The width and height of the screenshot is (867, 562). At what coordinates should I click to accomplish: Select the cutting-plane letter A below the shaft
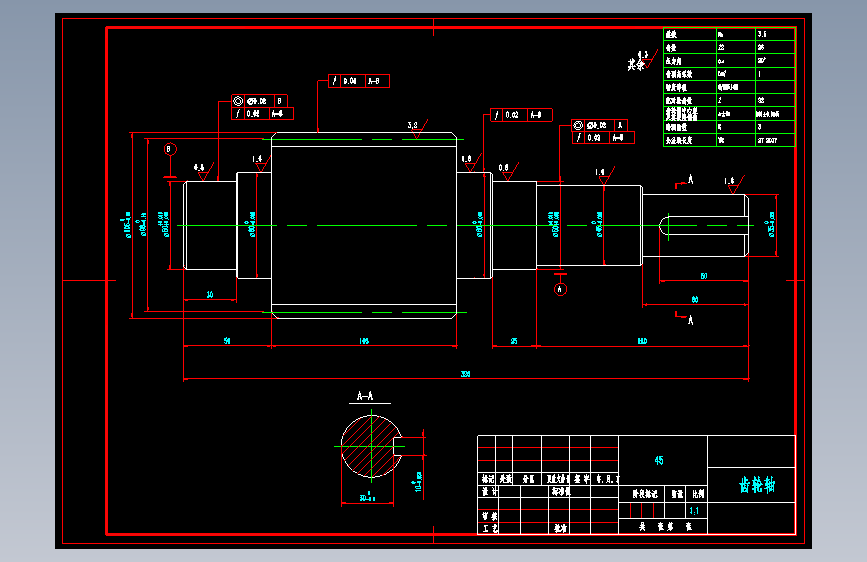690,320
